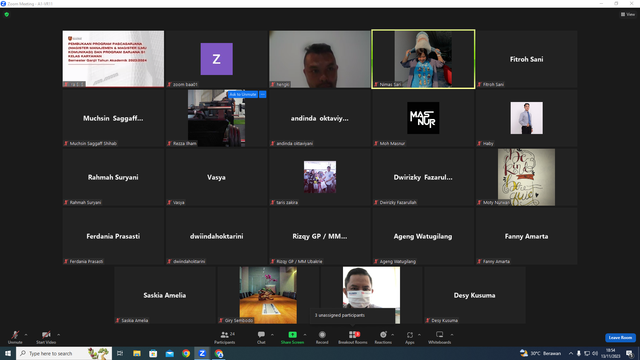Click hengki video tile
The image size is (640, 360).
coord(320,59)
